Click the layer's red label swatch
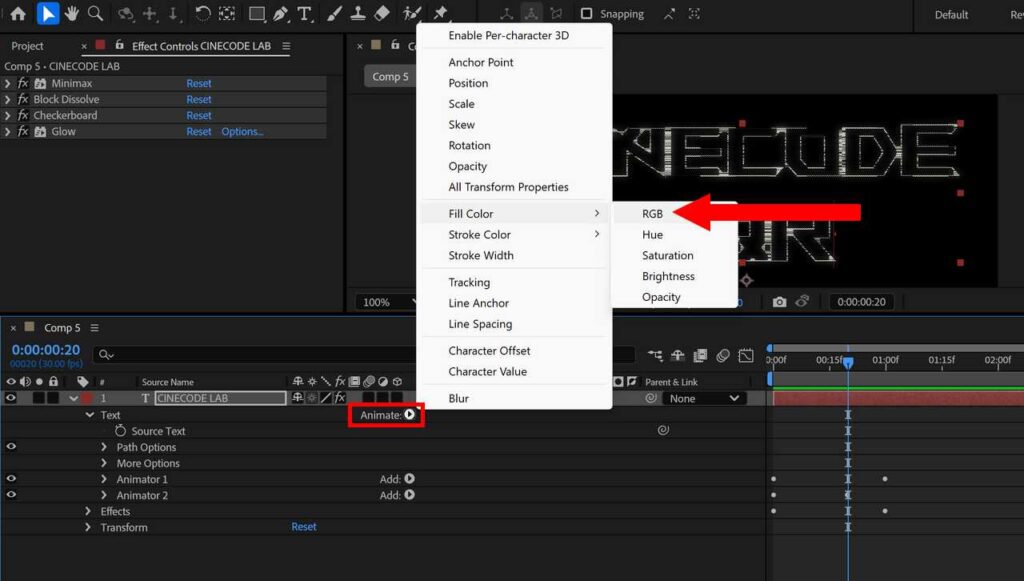Viewport: 1024px width, 581px height. pyautogui.click(x=86, y=398)
